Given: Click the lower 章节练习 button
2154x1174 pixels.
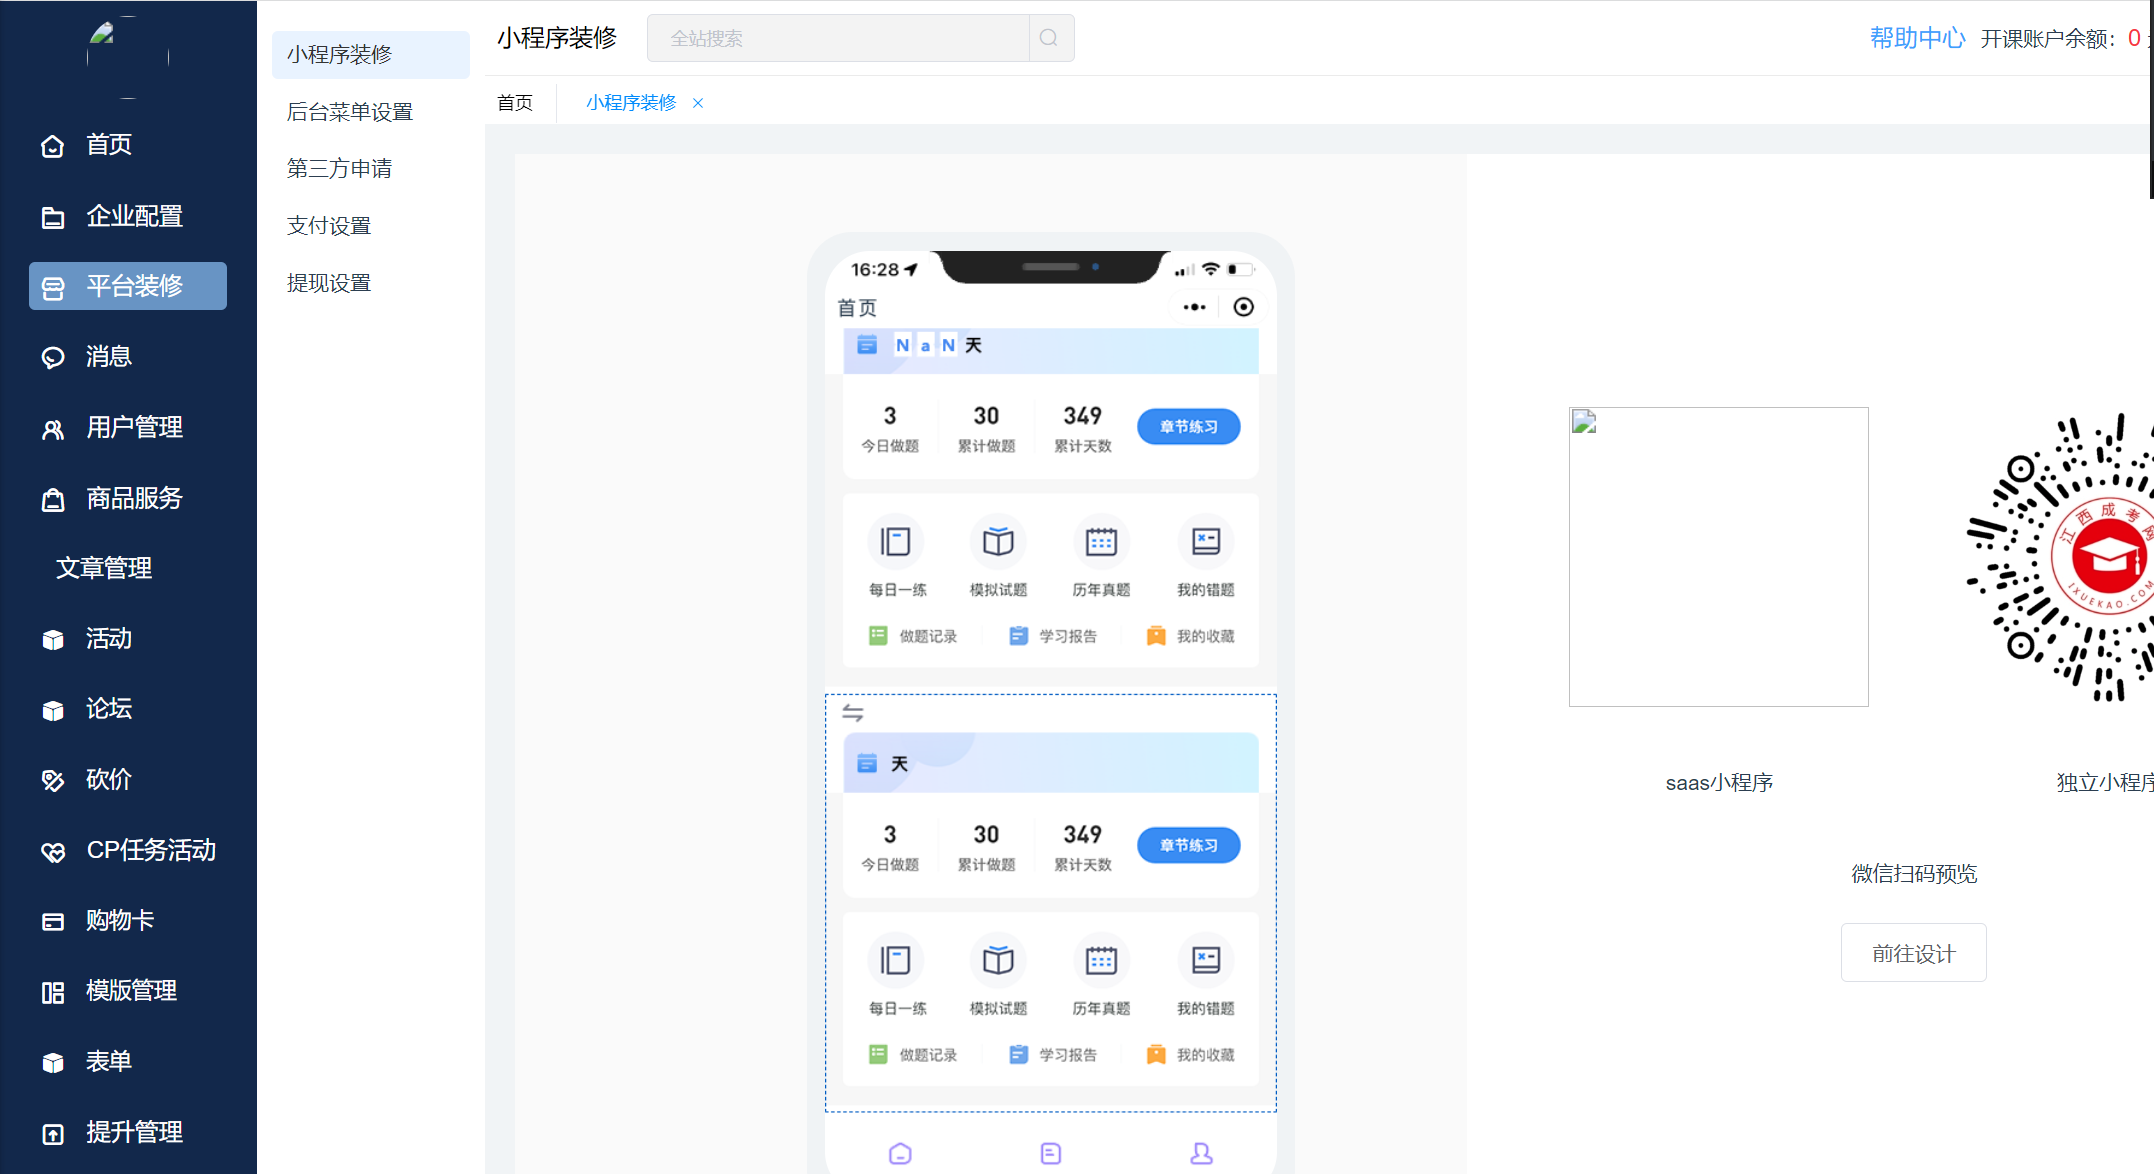Looking at the screenshot, I should (1189, 846).
